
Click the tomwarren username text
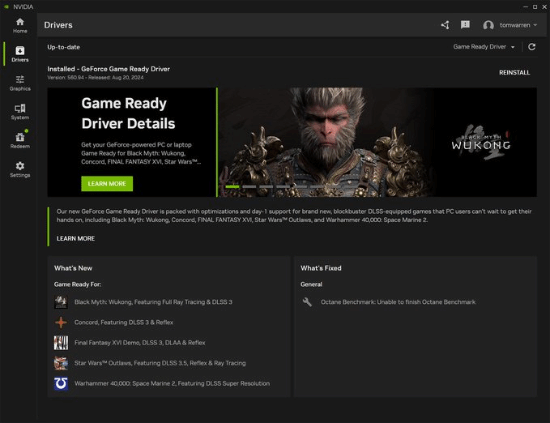click(515, 25)
